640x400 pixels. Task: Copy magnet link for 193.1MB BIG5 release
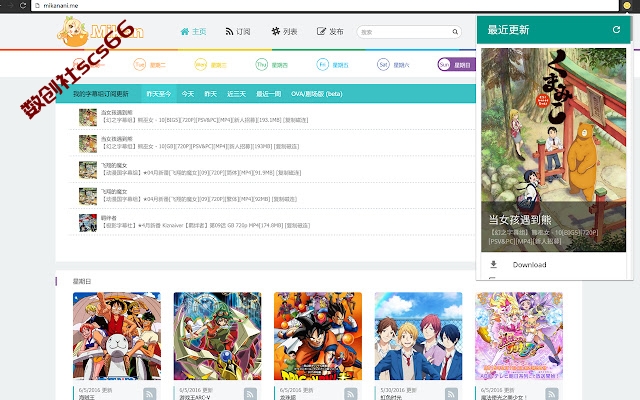(296, 120)
